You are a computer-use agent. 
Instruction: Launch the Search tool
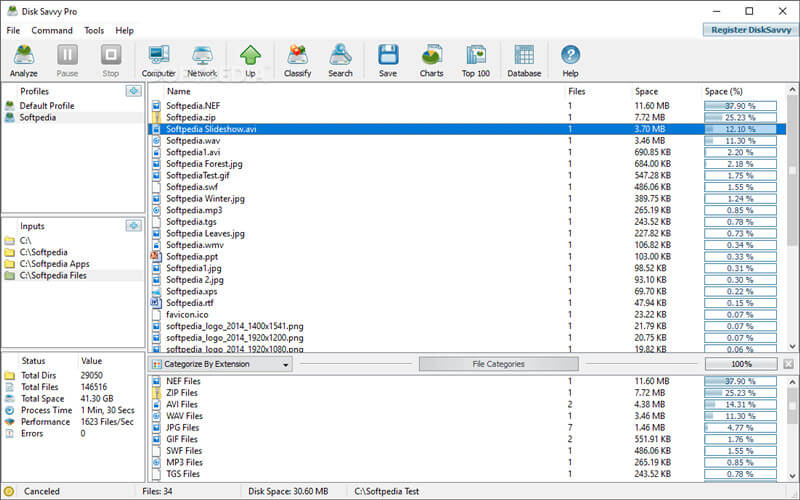tap(340, 60)
